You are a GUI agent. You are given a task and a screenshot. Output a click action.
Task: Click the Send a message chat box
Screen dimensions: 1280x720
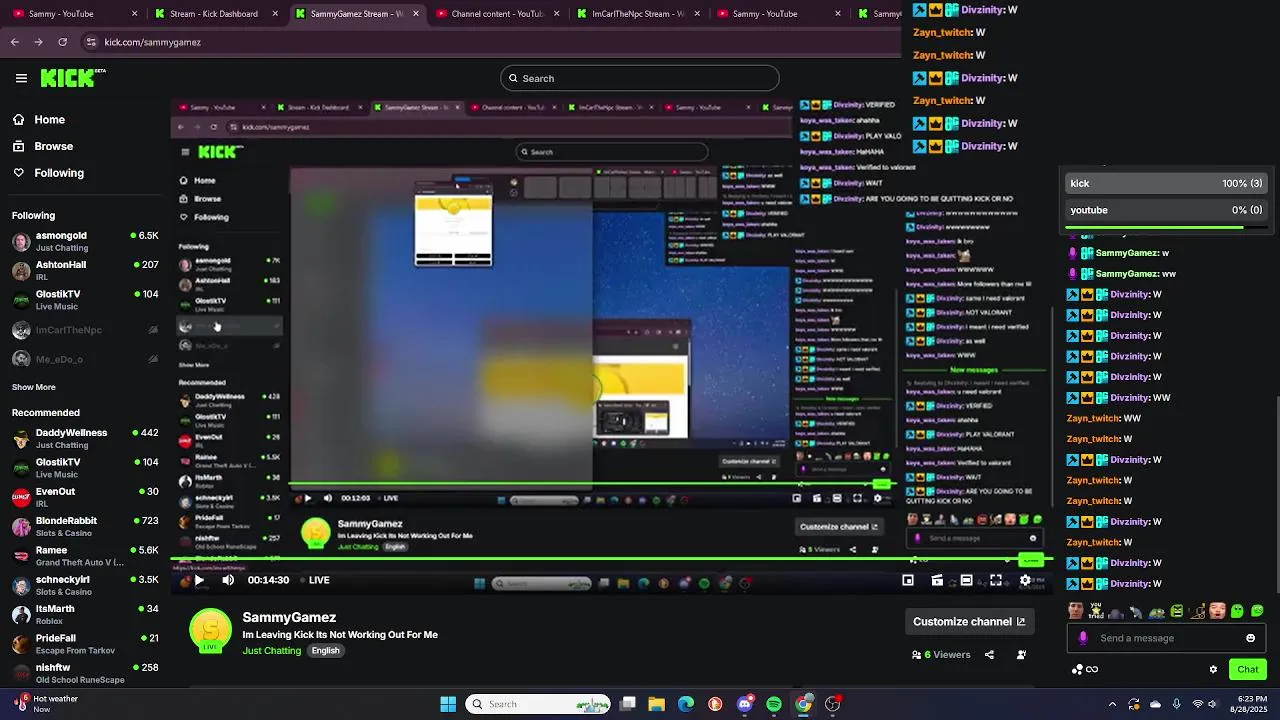pos(1167,638)
